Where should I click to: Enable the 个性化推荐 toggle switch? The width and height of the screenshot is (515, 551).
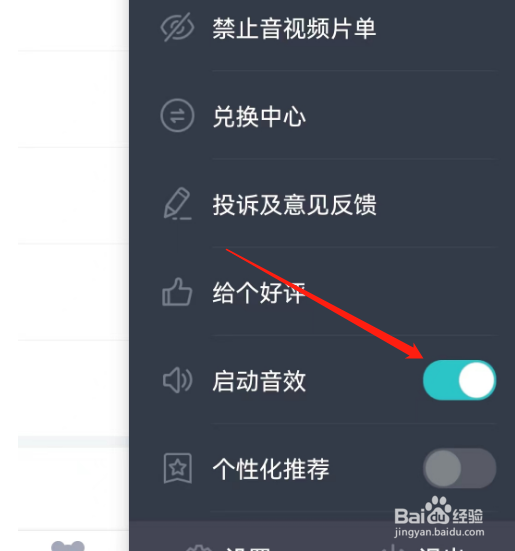pyautogui.click(x=459, y=468)
